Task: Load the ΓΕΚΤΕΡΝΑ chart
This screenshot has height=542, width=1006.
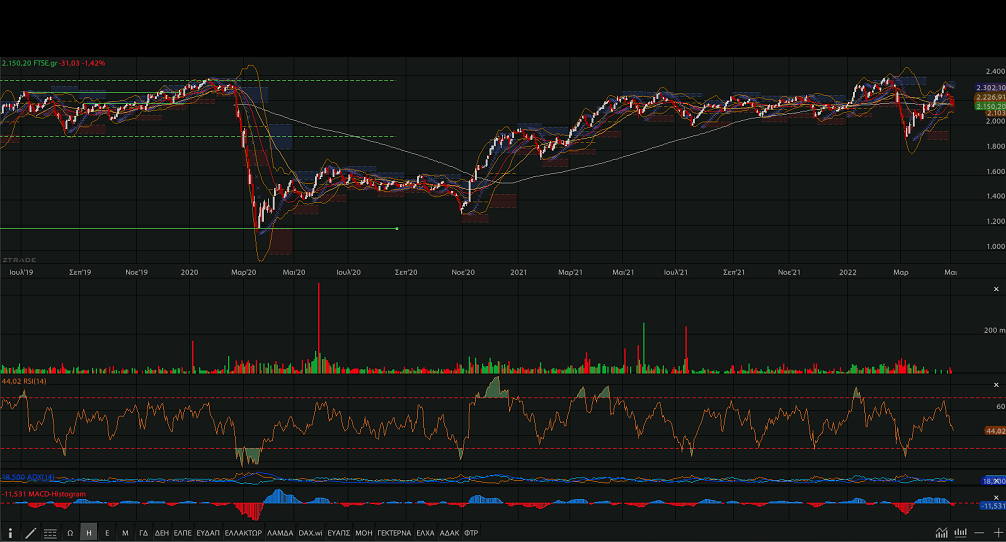Action: click(394, 533)
